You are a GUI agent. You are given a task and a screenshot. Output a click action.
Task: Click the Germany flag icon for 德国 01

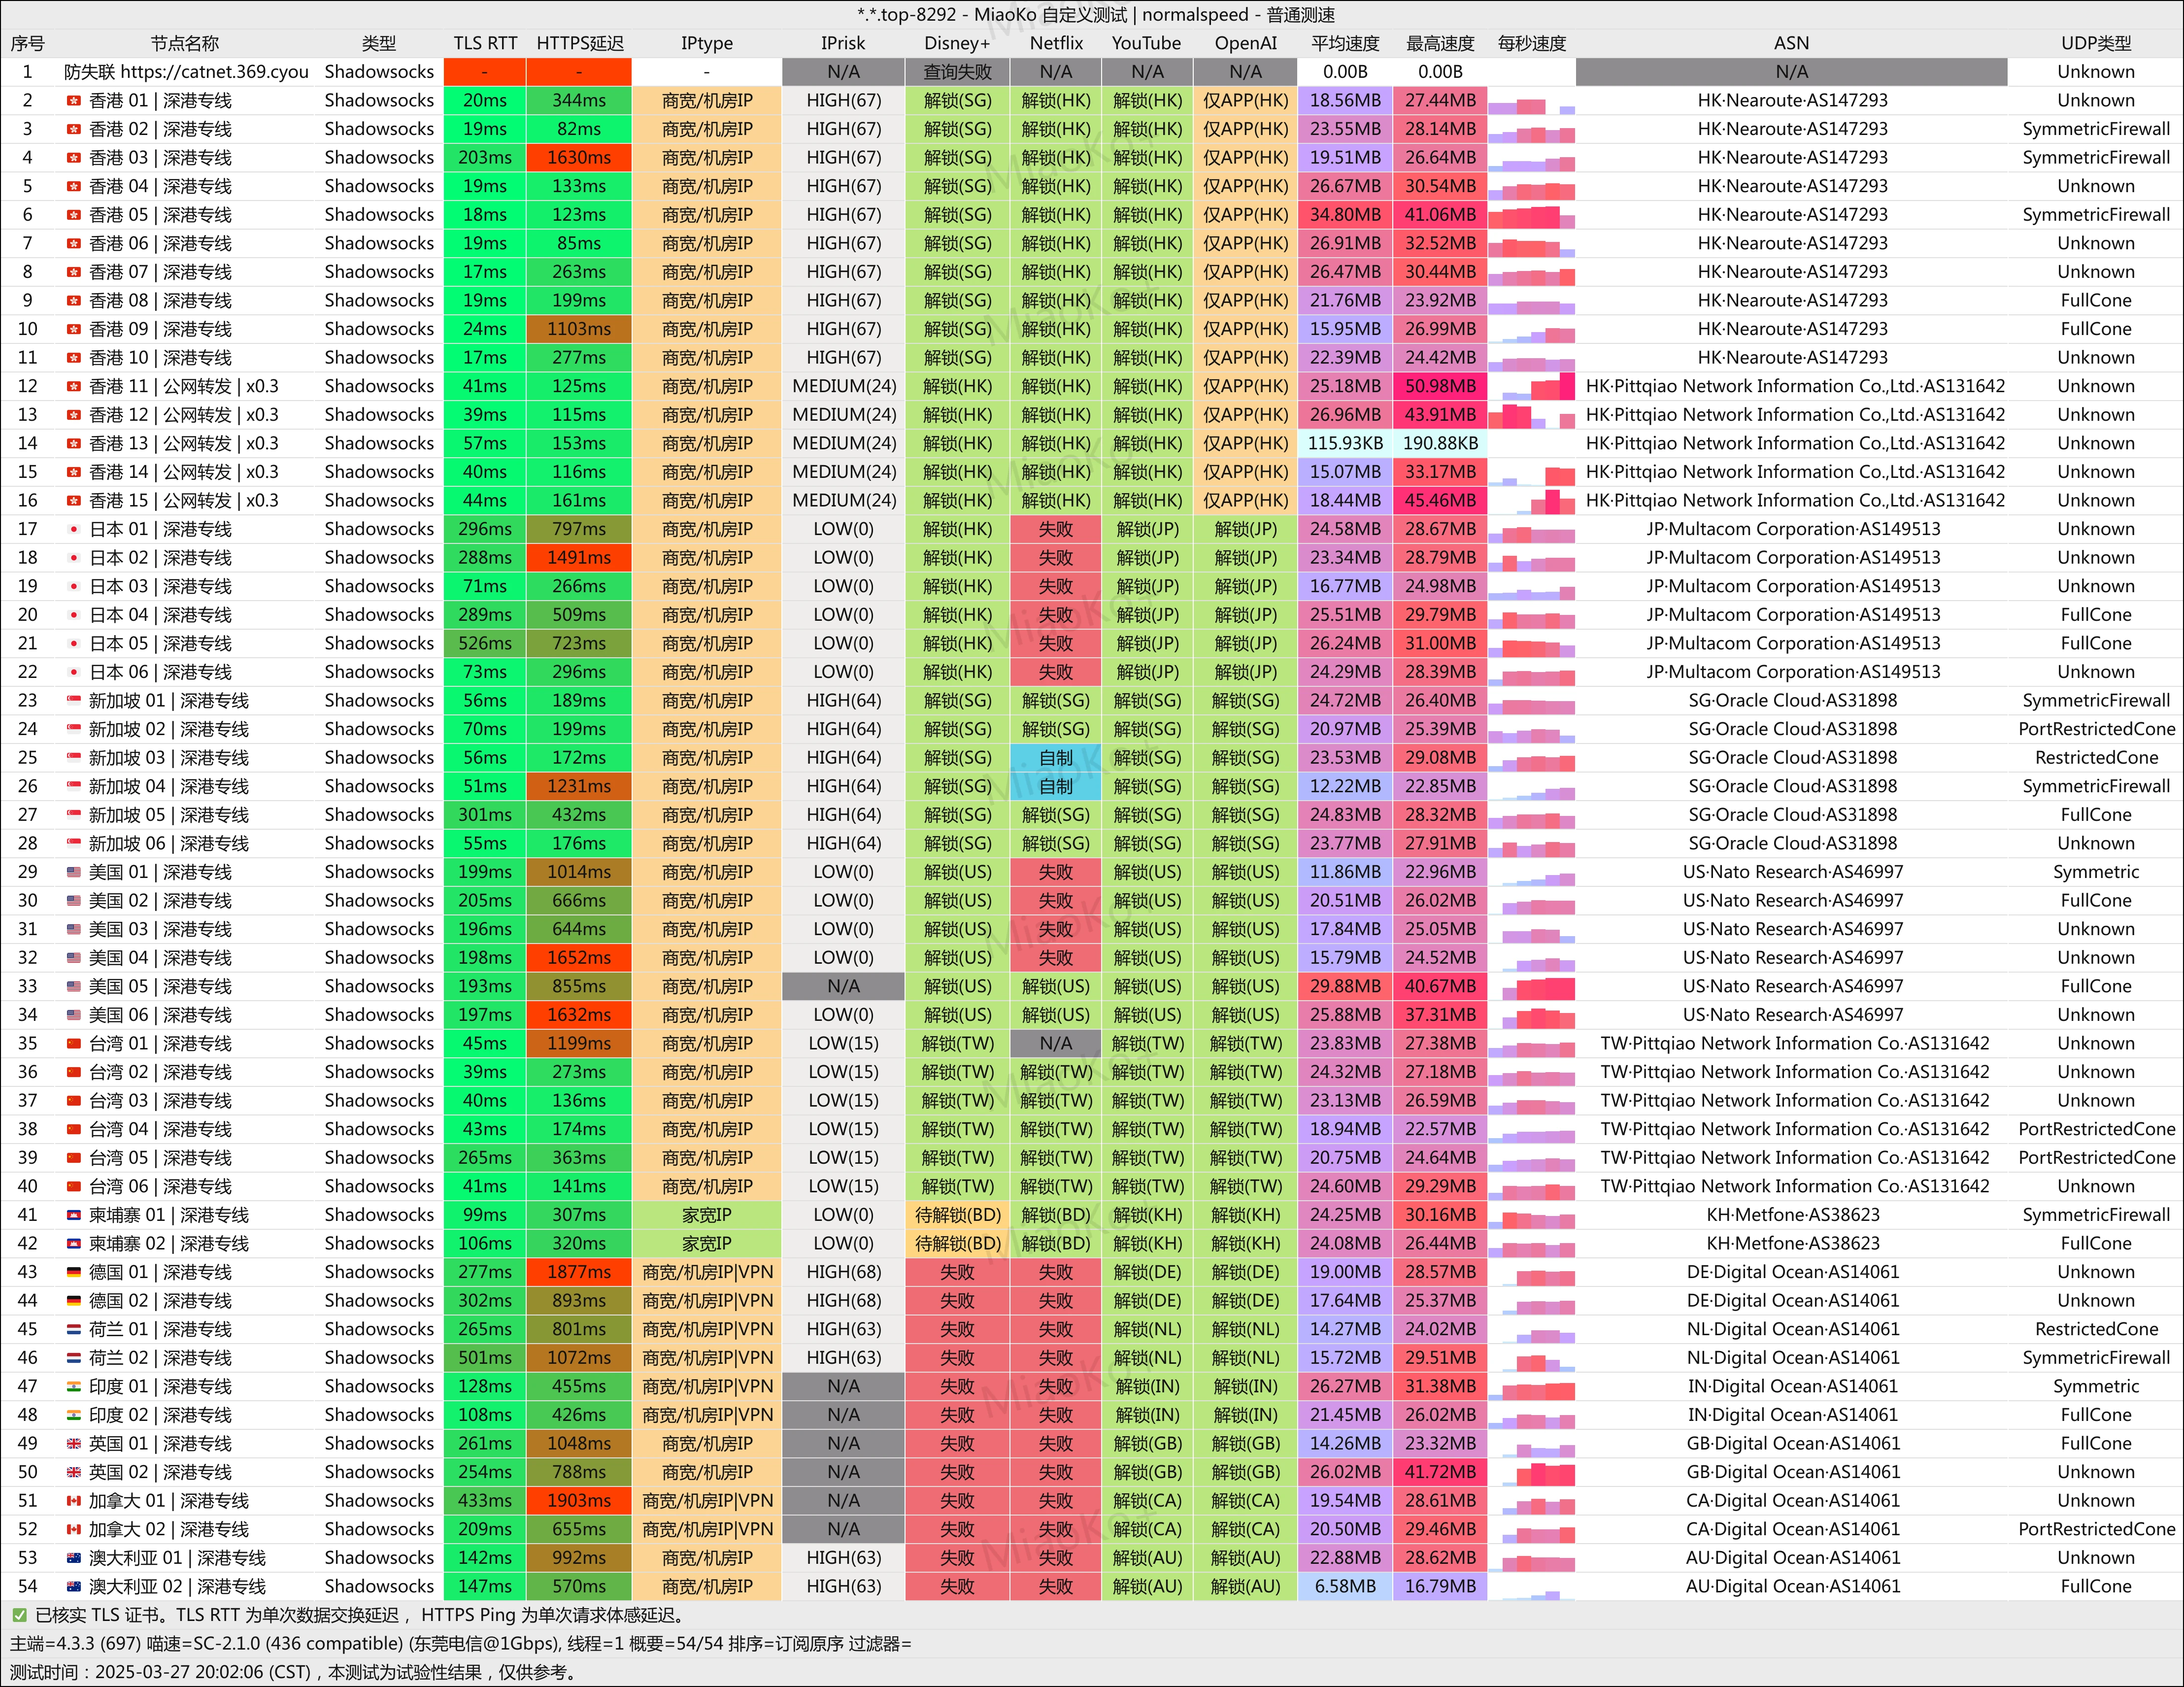pos(73,1273)
